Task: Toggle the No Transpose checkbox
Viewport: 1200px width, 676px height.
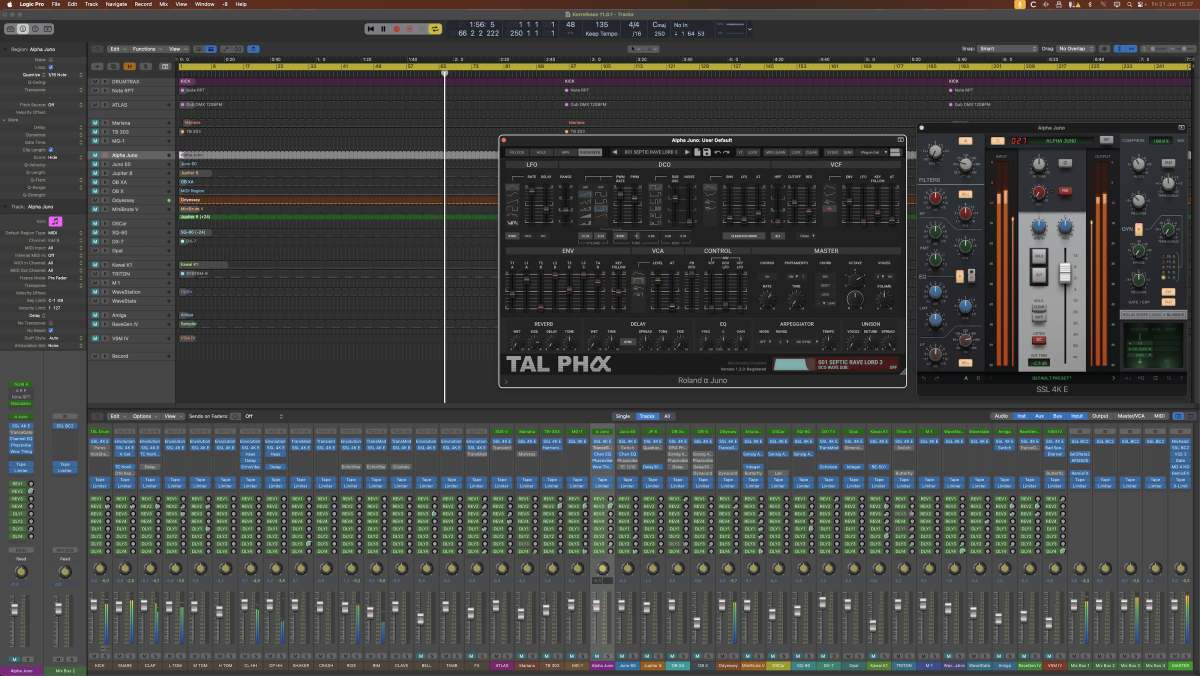Action: 51,323
